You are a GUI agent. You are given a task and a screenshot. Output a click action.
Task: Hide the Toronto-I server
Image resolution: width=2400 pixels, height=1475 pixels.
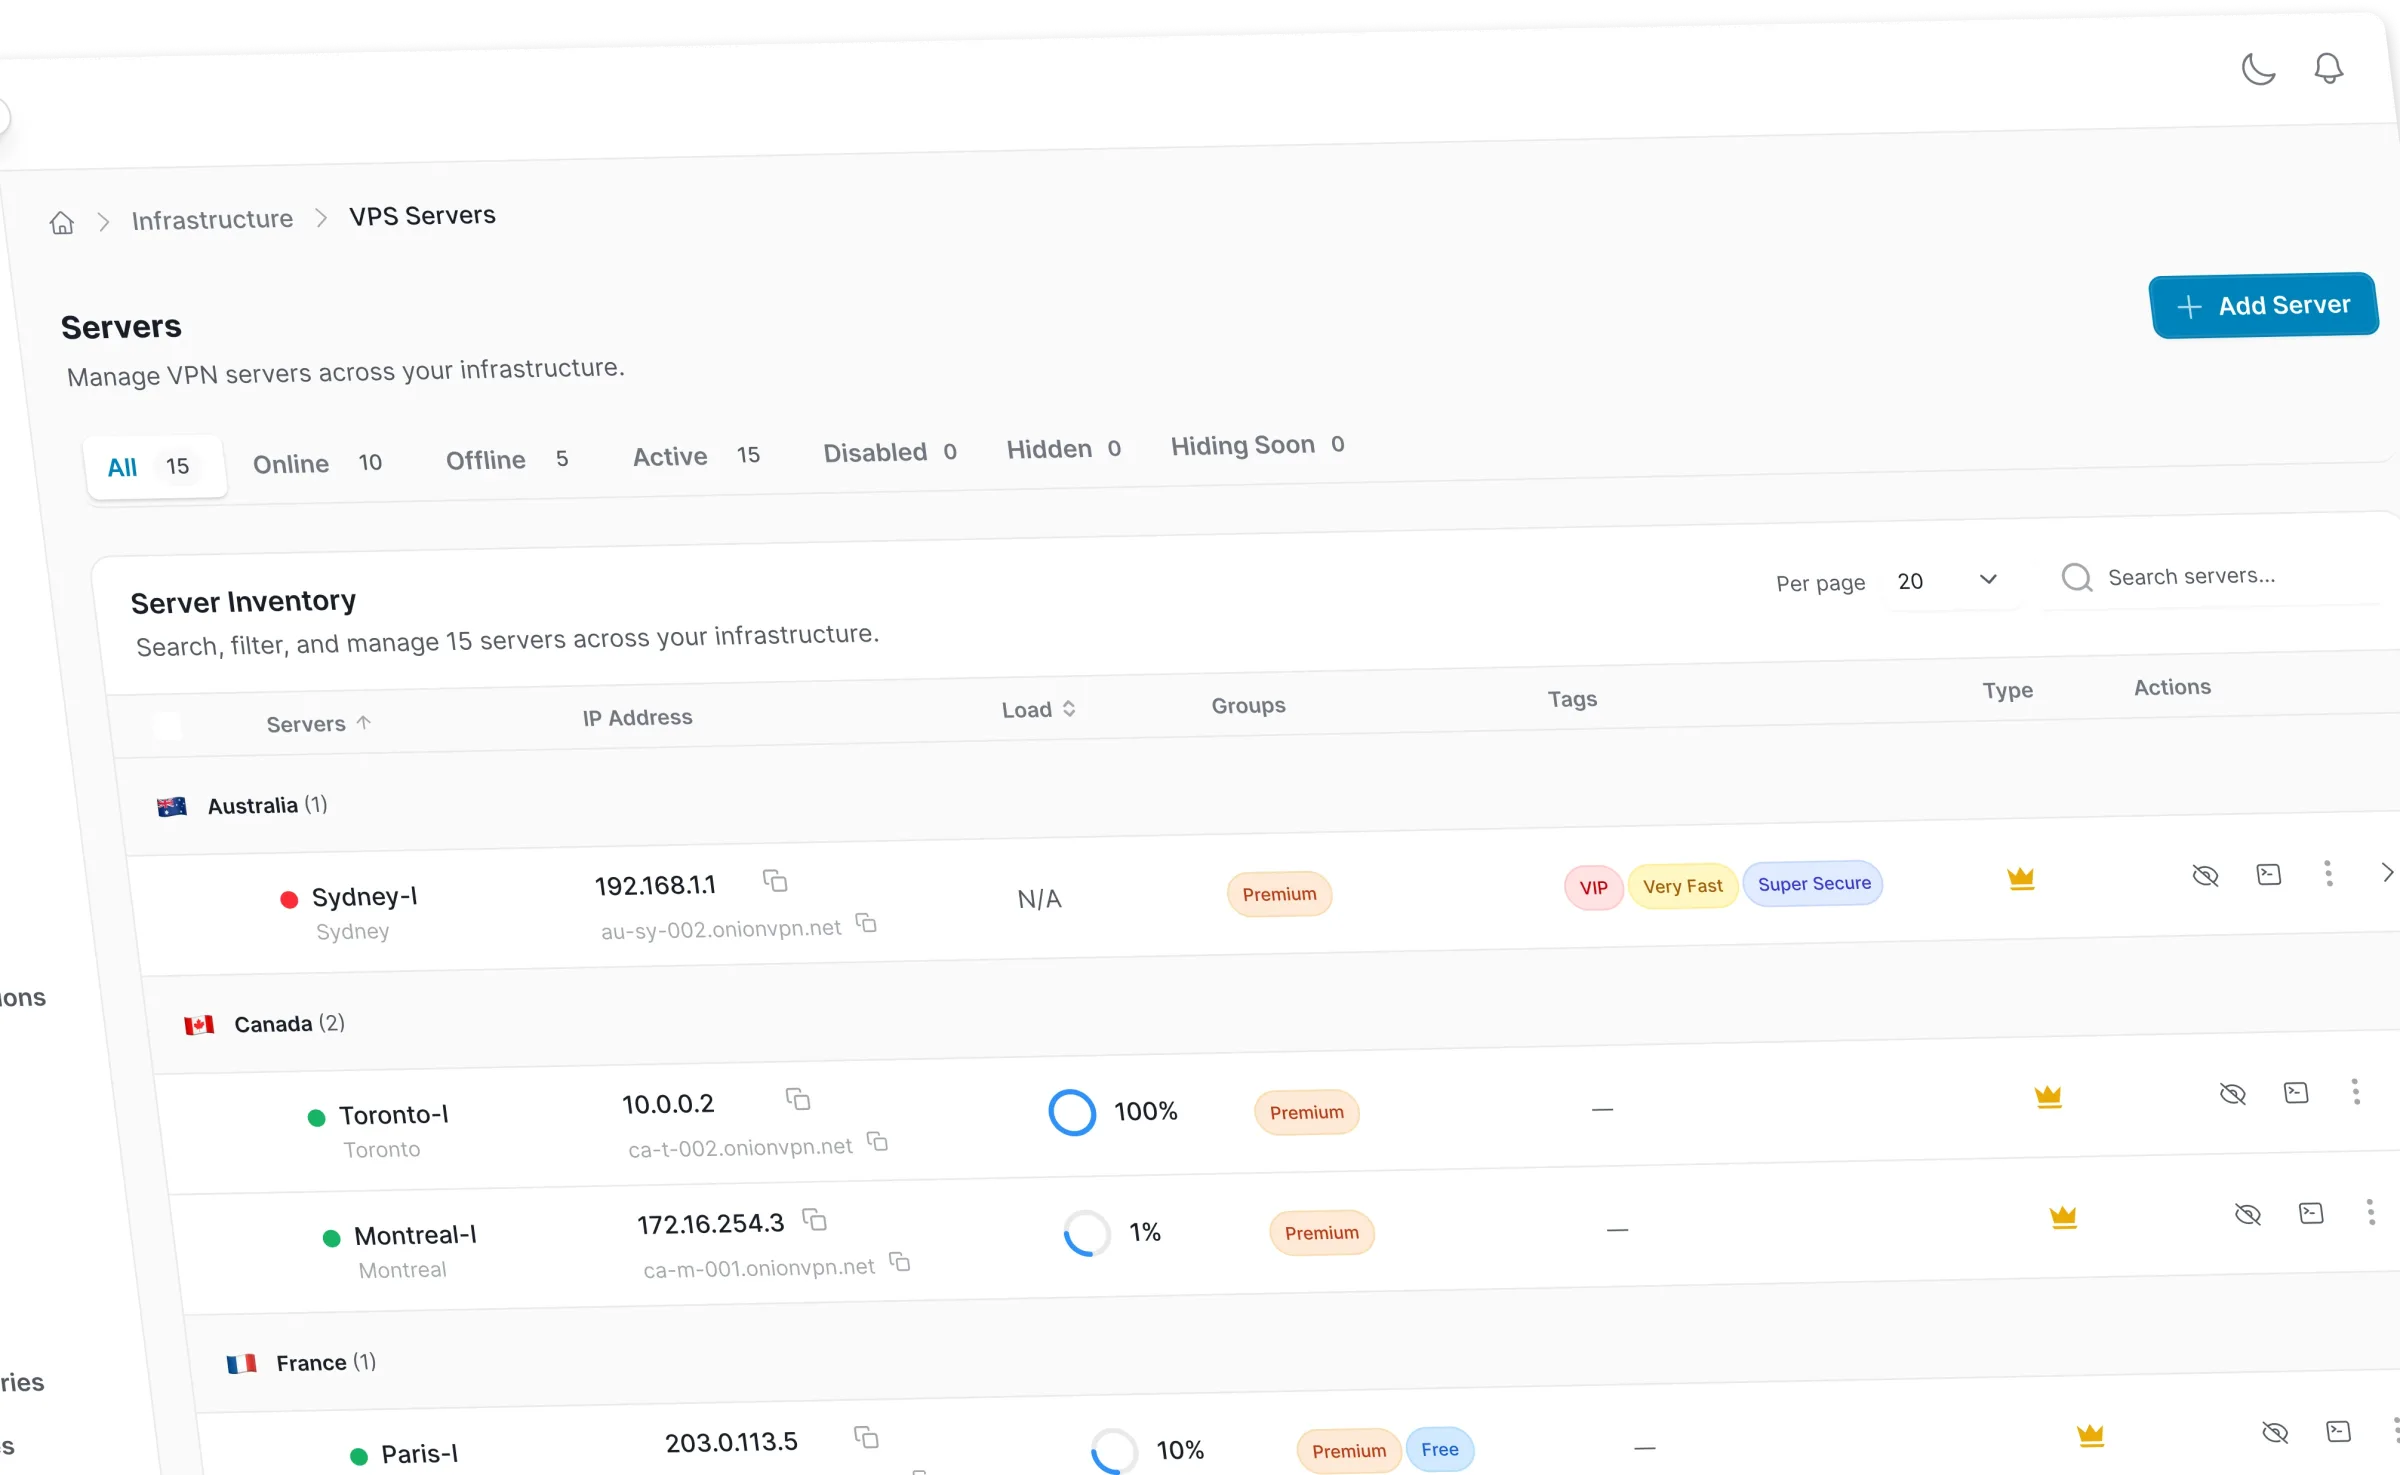[2232, 1094]
